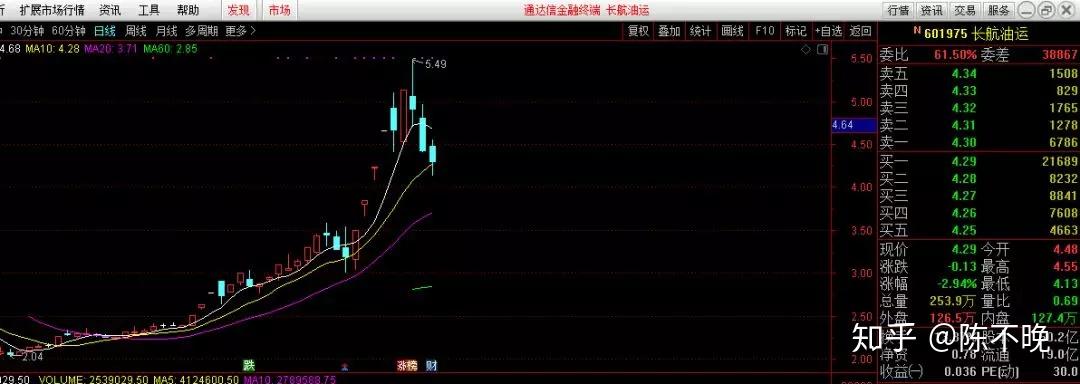Click the 服务 button
Screen dimensions: 1080x384
coord(999,10)
